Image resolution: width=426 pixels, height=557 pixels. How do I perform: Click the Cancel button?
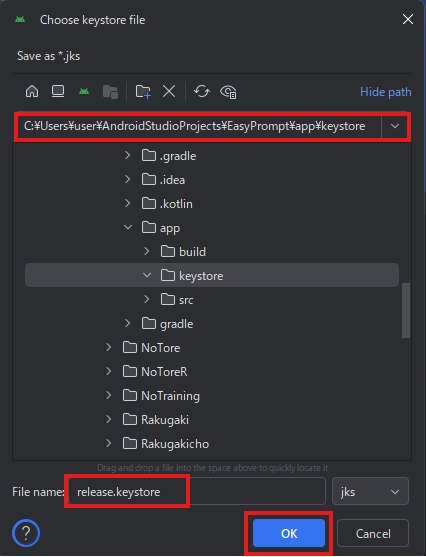point(373,533)
